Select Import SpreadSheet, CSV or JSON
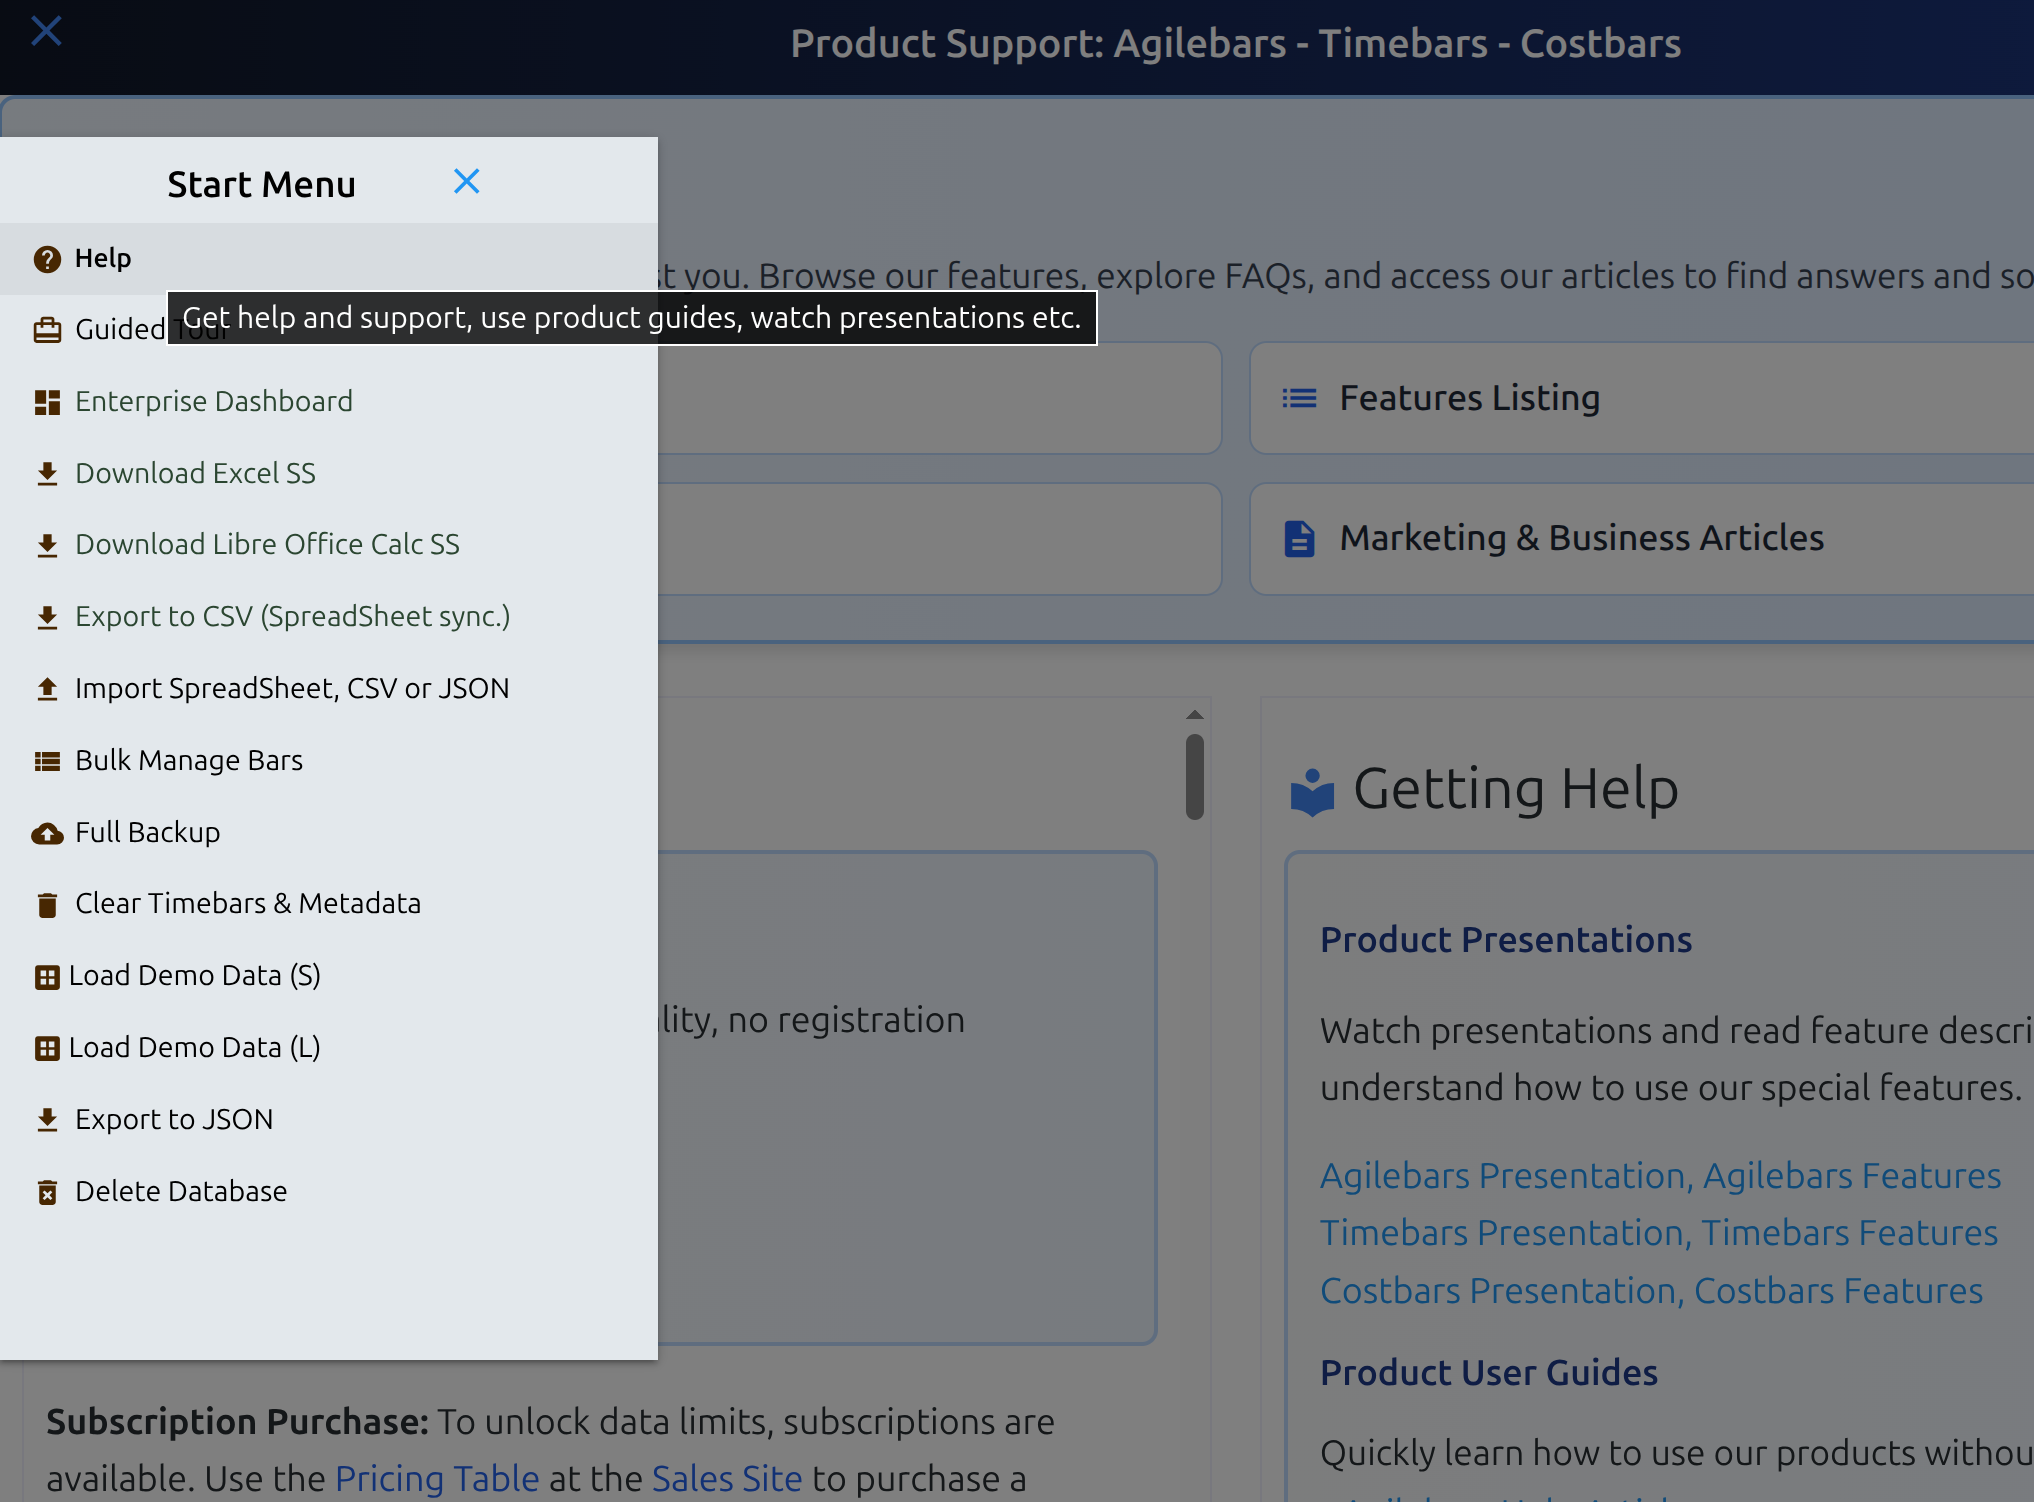 pos(329,688)
